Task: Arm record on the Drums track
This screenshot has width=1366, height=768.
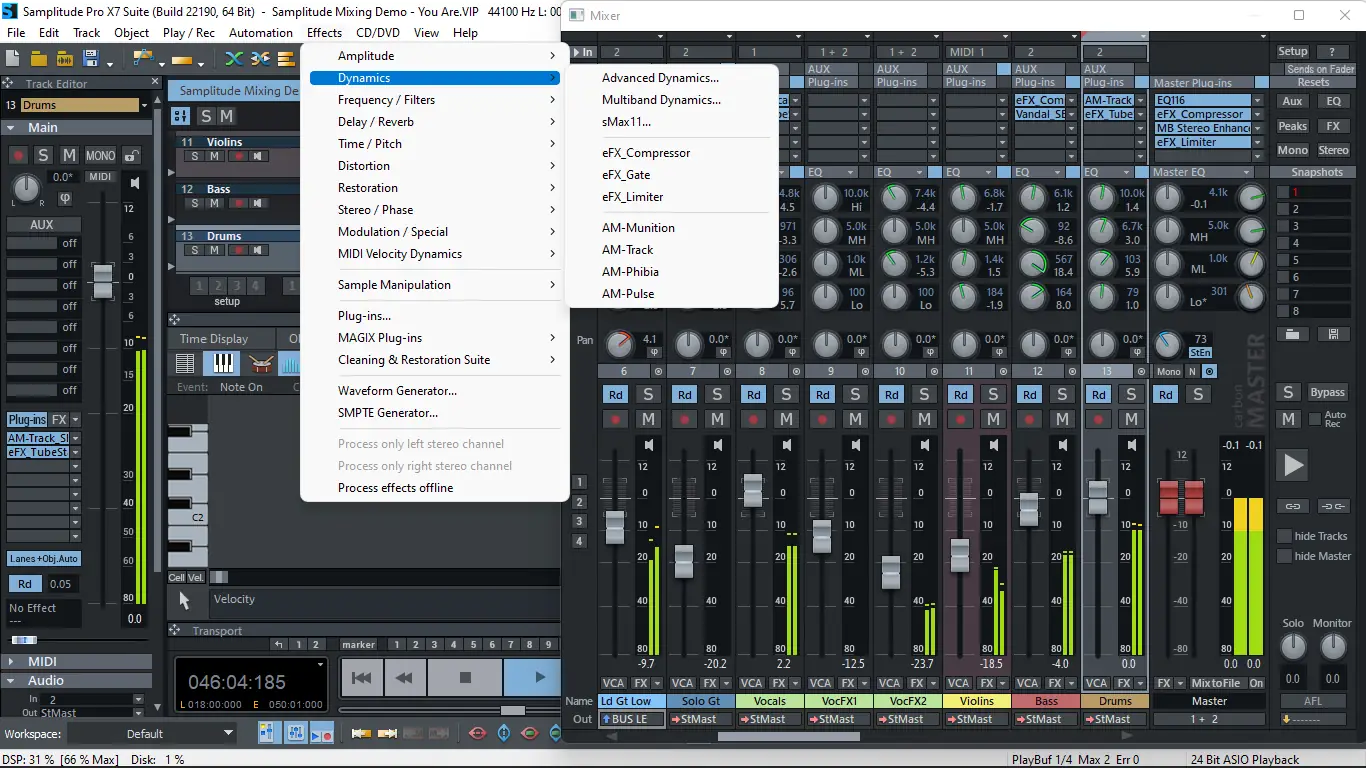Action: click(x=1098, y=419)
